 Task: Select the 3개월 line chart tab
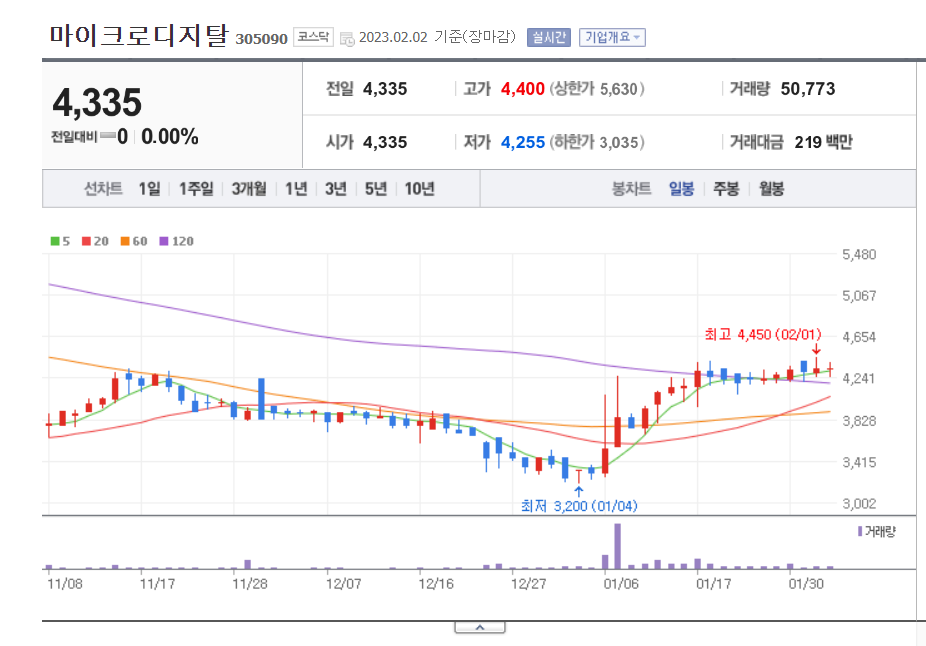(249, 189)
